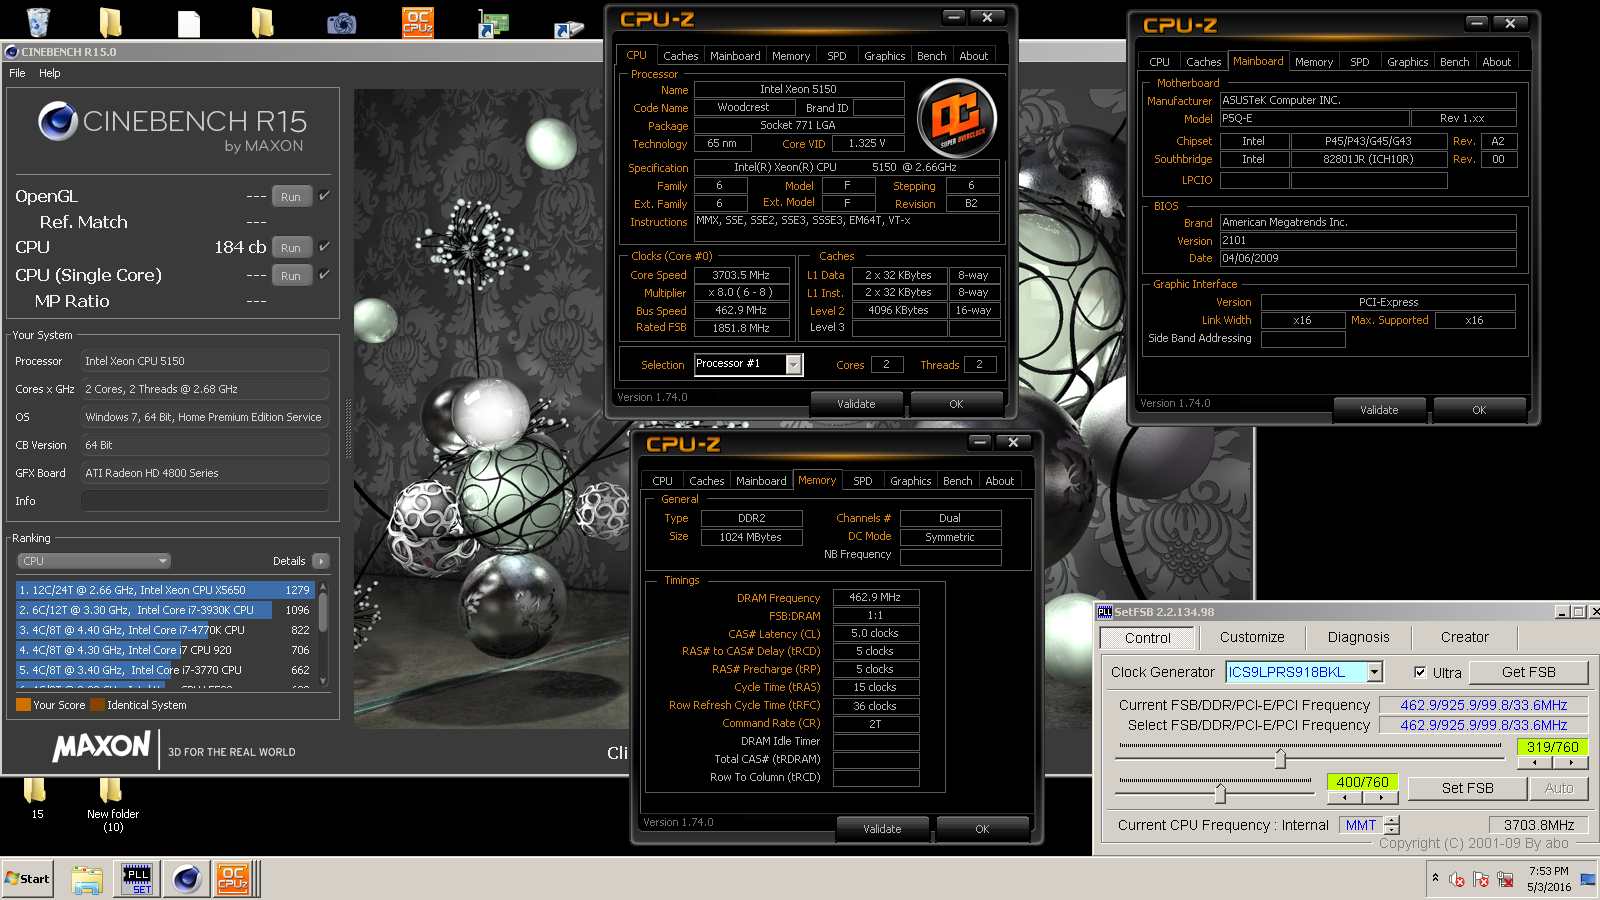Viewport: 1600px width, 900px height.
Task: Run the CPU benchmark
Action: coord(291,247)
